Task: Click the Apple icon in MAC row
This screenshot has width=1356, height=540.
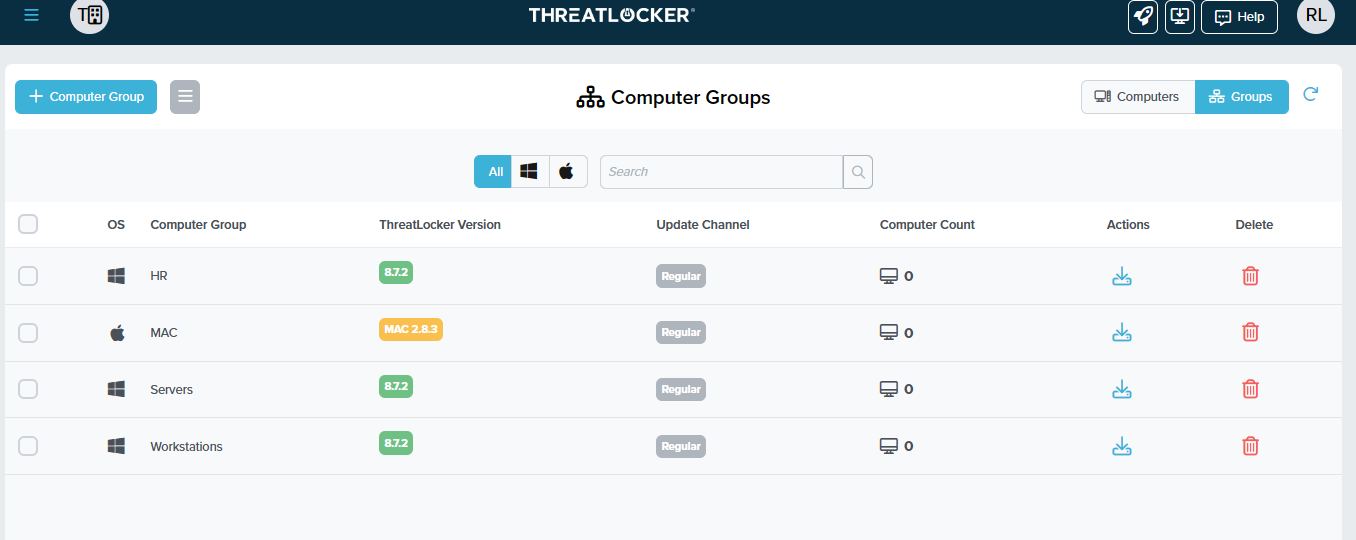Action: (x=117, y=332)
